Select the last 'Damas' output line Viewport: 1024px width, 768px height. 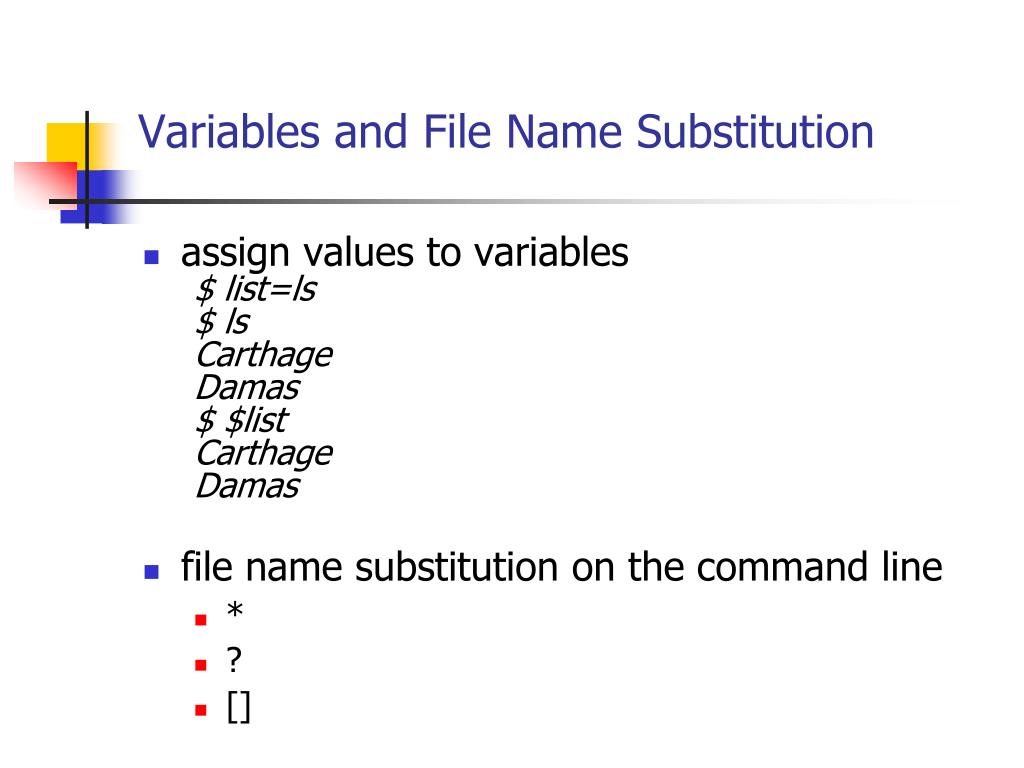[x=247, y=486]
